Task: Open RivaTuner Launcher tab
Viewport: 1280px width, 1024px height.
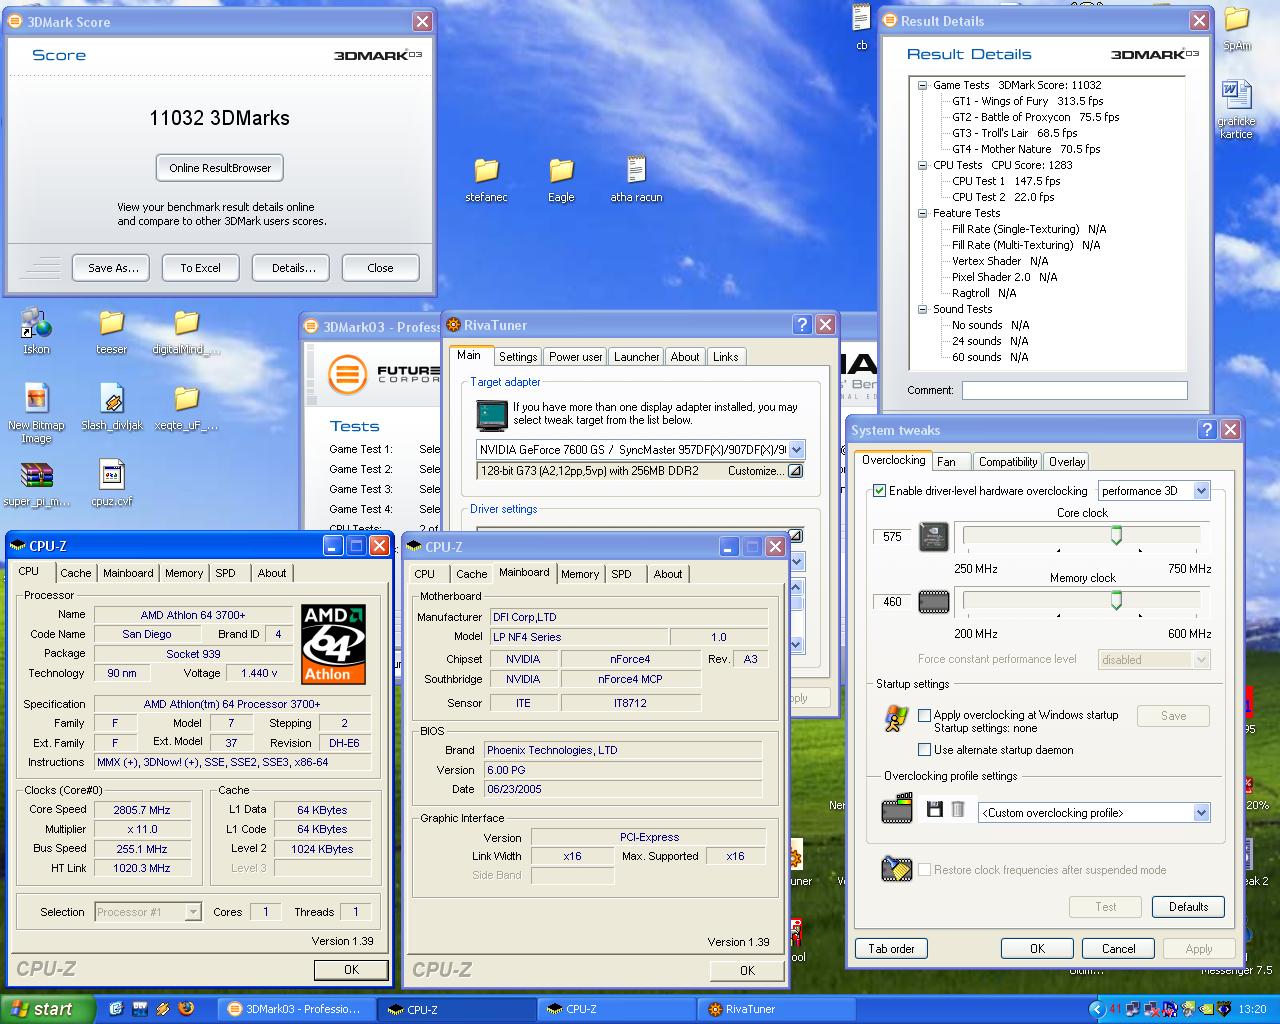Action: (636, 357)
